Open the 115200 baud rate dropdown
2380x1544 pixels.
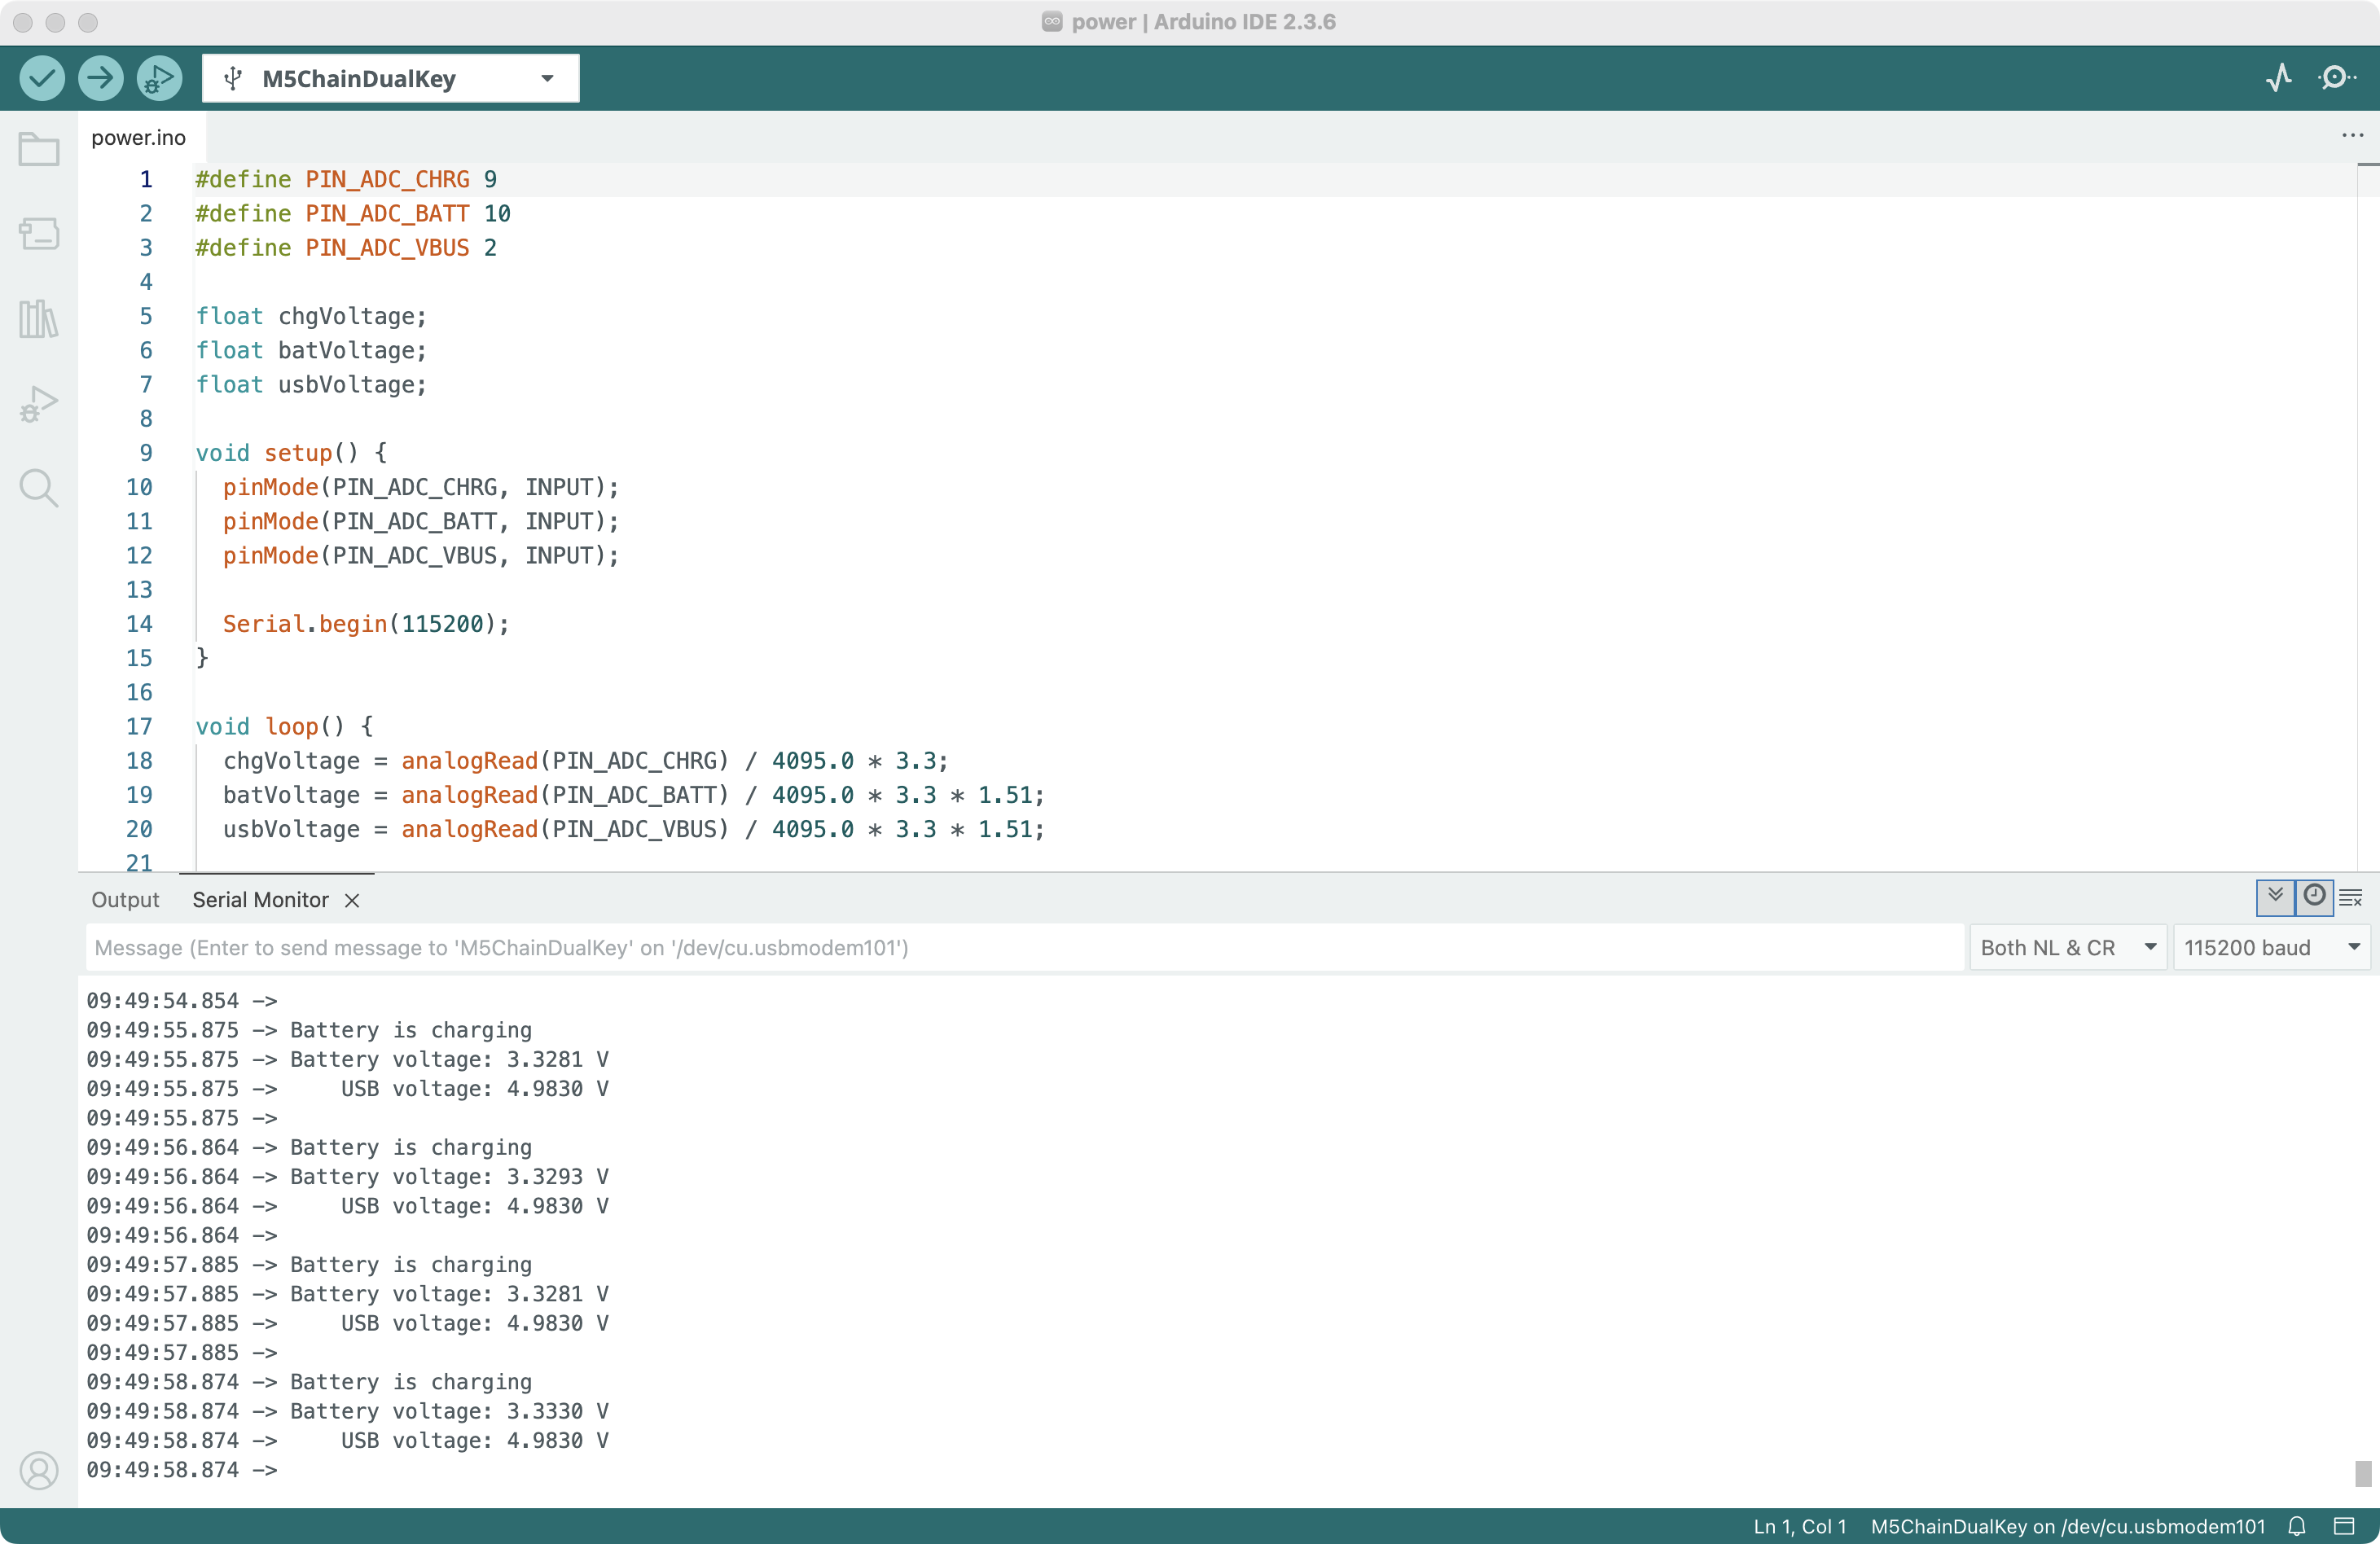pos(2270,947)
